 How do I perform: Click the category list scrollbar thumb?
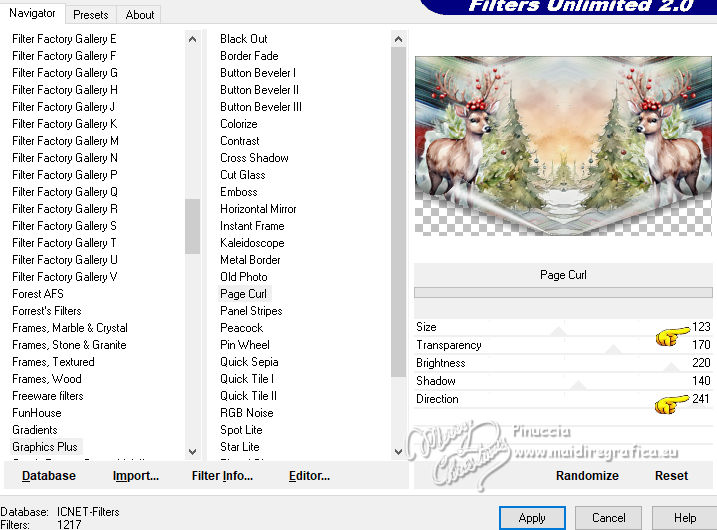point(193,226)
